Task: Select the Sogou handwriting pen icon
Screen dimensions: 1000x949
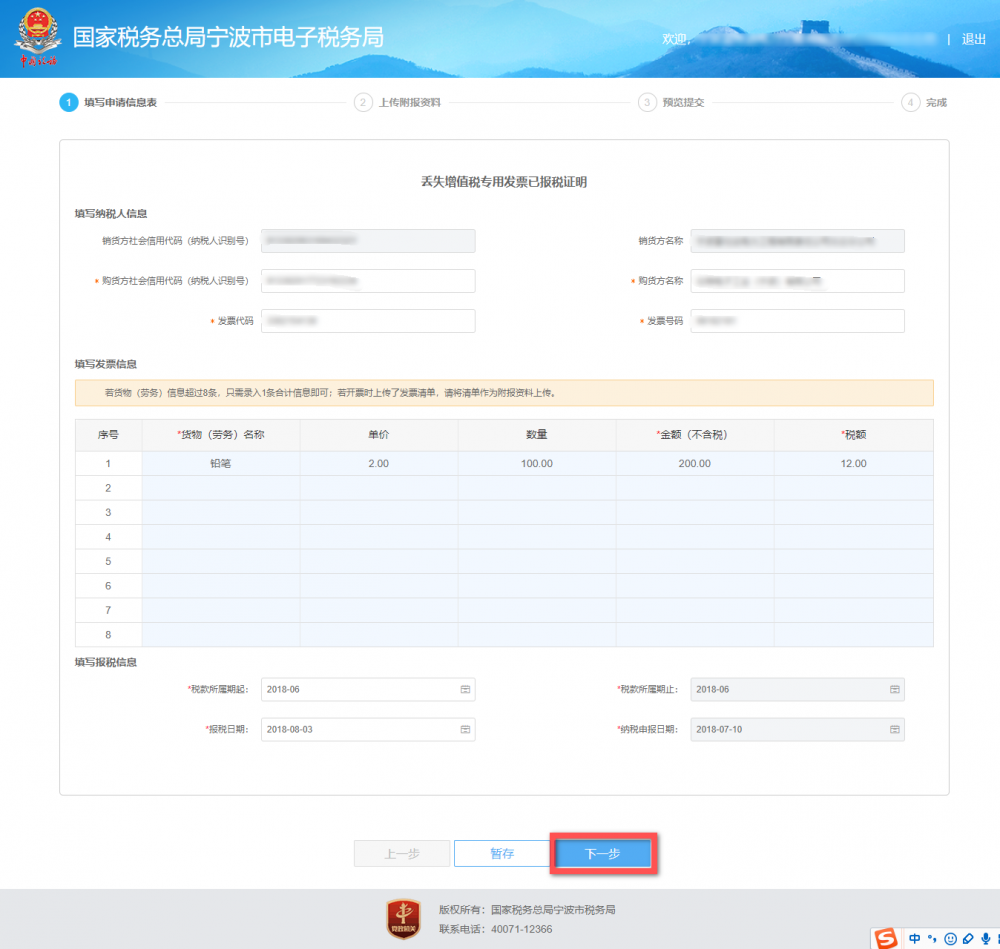Action: point(966,938)
